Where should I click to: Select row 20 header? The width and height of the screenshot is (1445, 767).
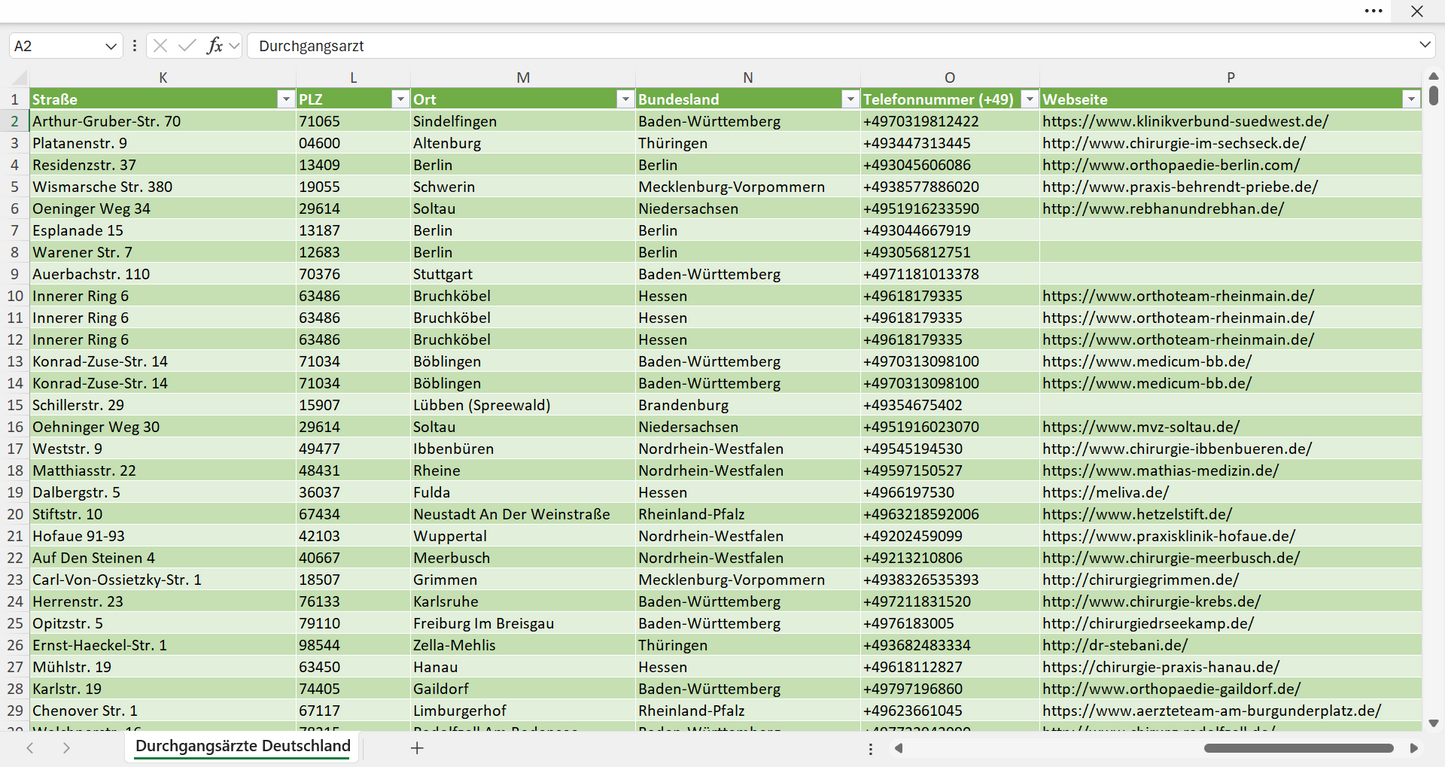click(15, 514)
